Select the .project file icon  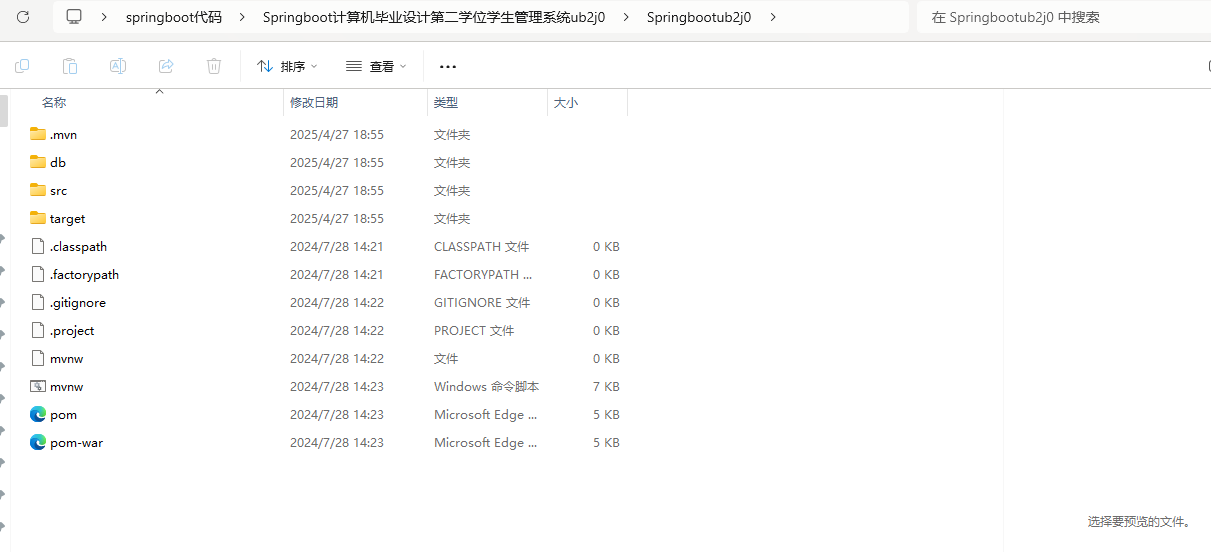pyautogui.click(x=38, y=330)
